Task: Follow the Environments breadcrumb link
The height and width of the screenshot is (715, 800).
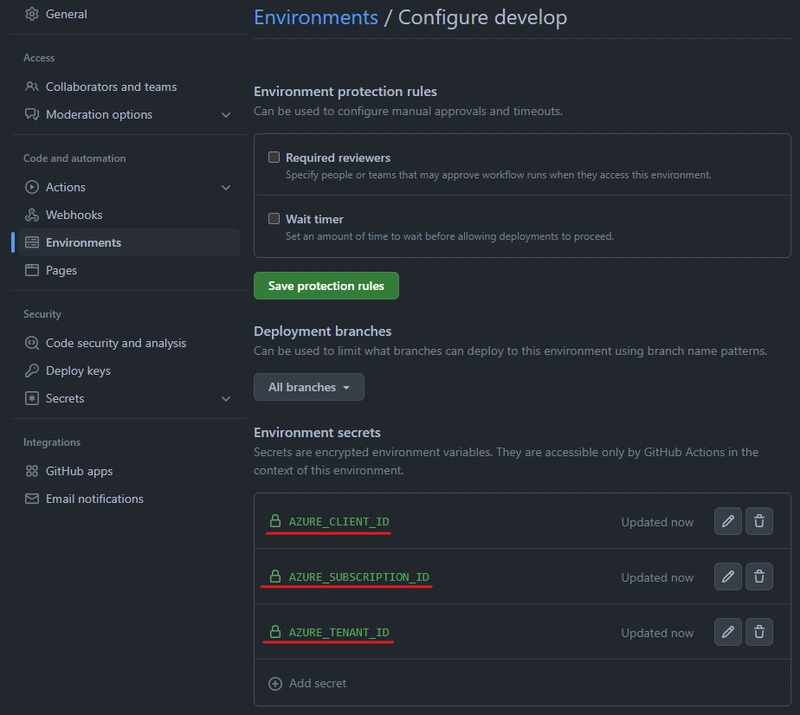Action: pyautogui.click(x=316, y=17)
